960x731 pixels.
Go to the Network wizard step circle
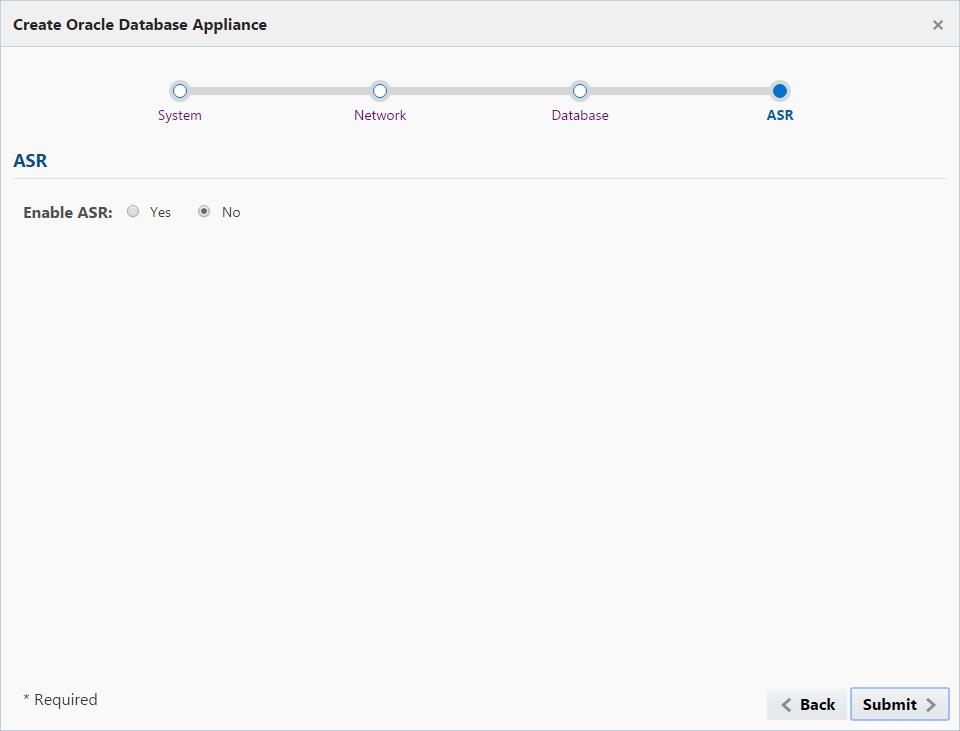[380, 91]
